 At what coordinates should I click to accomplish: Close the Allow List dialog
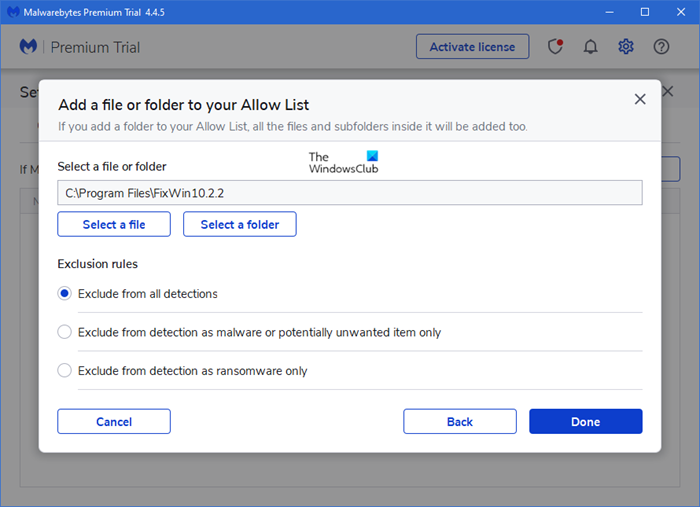(640, 99)
